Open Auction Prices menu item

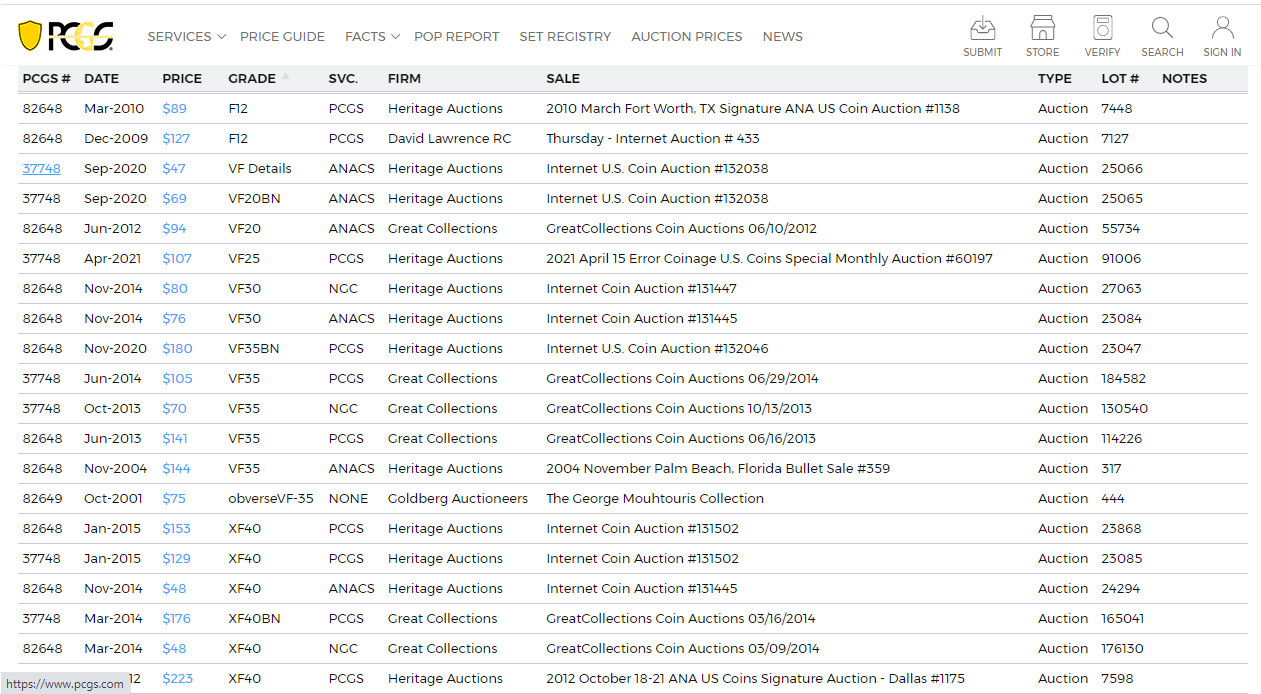click(x=686, y=36)
